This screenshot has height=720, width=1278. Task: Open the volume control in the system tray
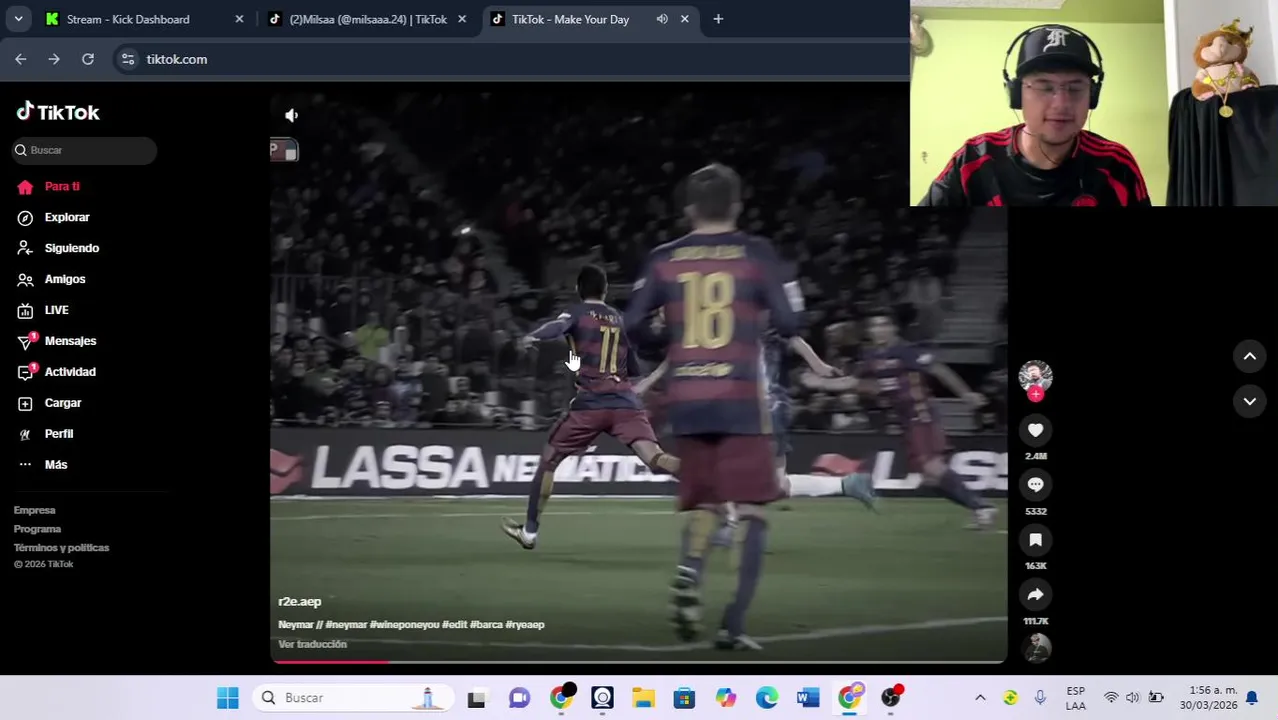[x=1132, y=698]
